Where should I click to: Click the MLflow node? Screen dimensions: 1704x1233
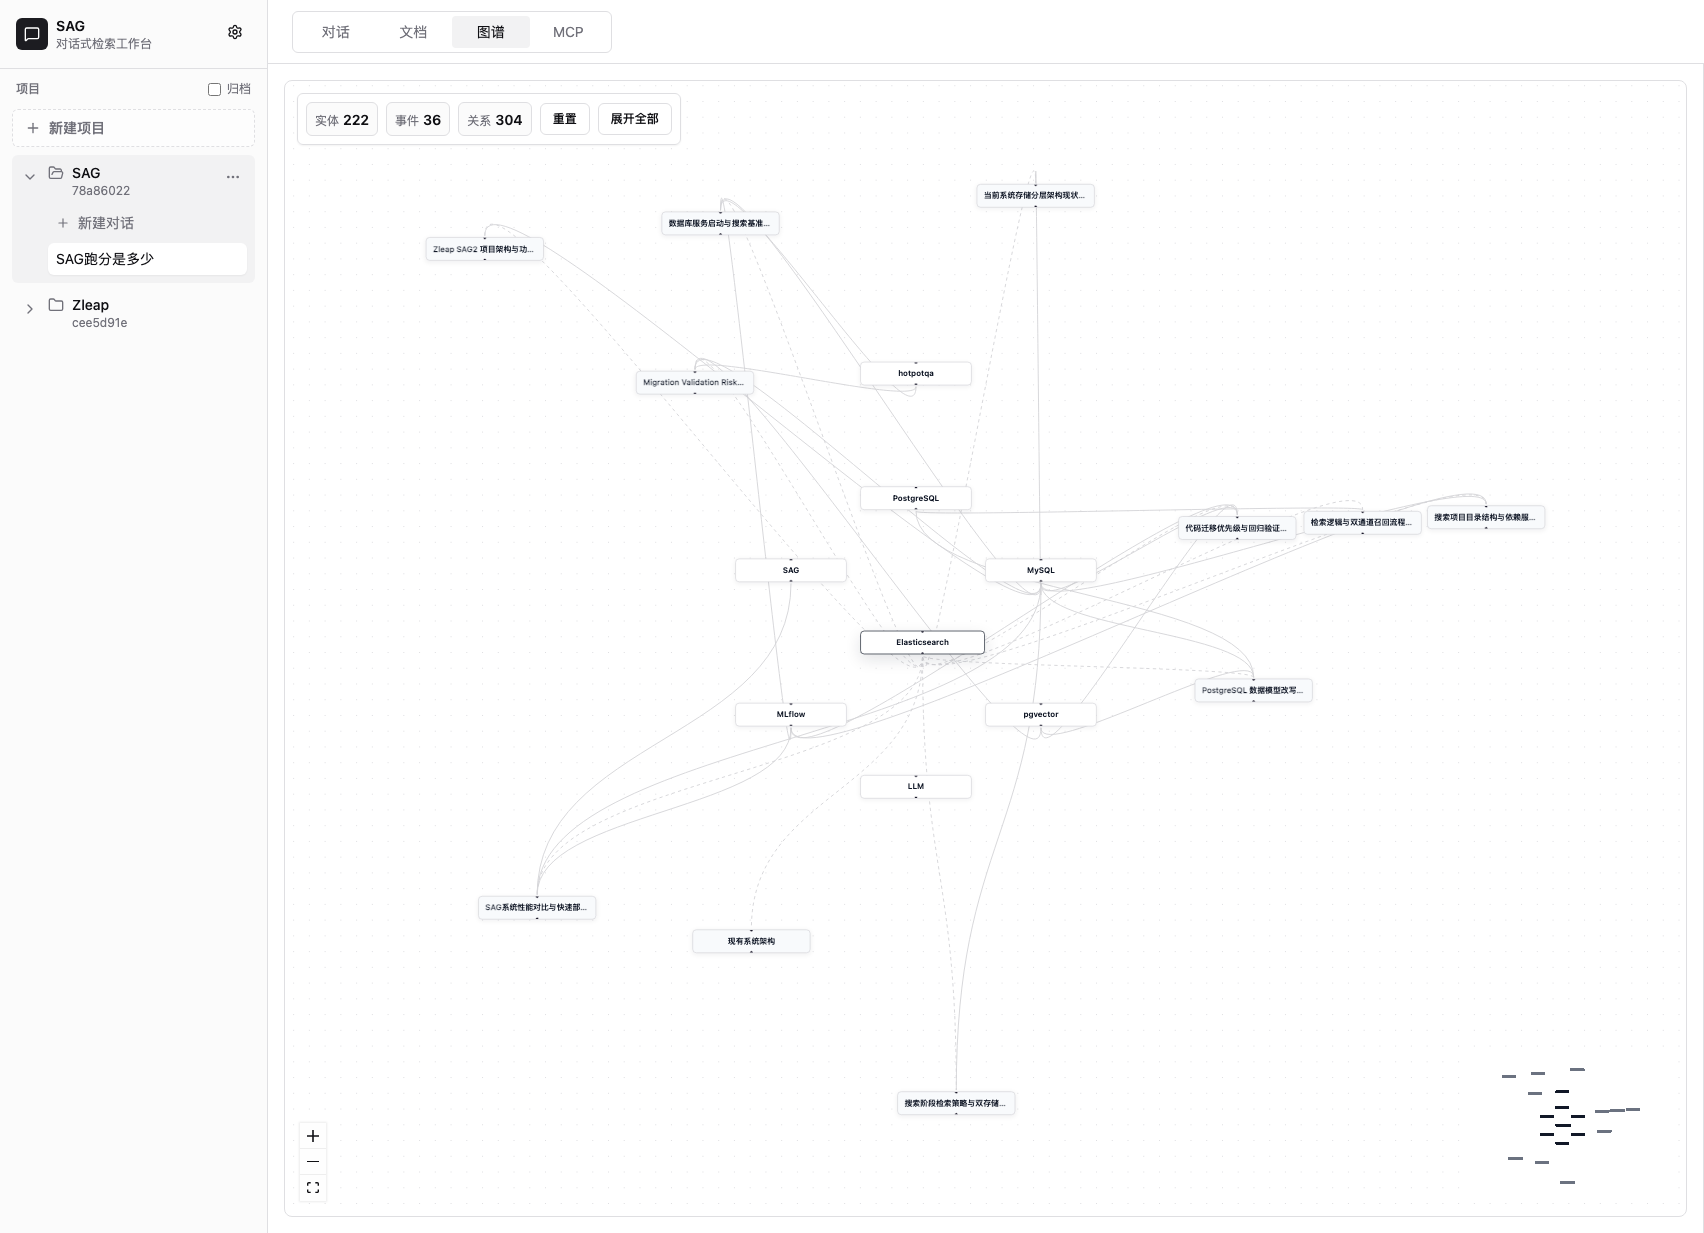tap(791, 714)
